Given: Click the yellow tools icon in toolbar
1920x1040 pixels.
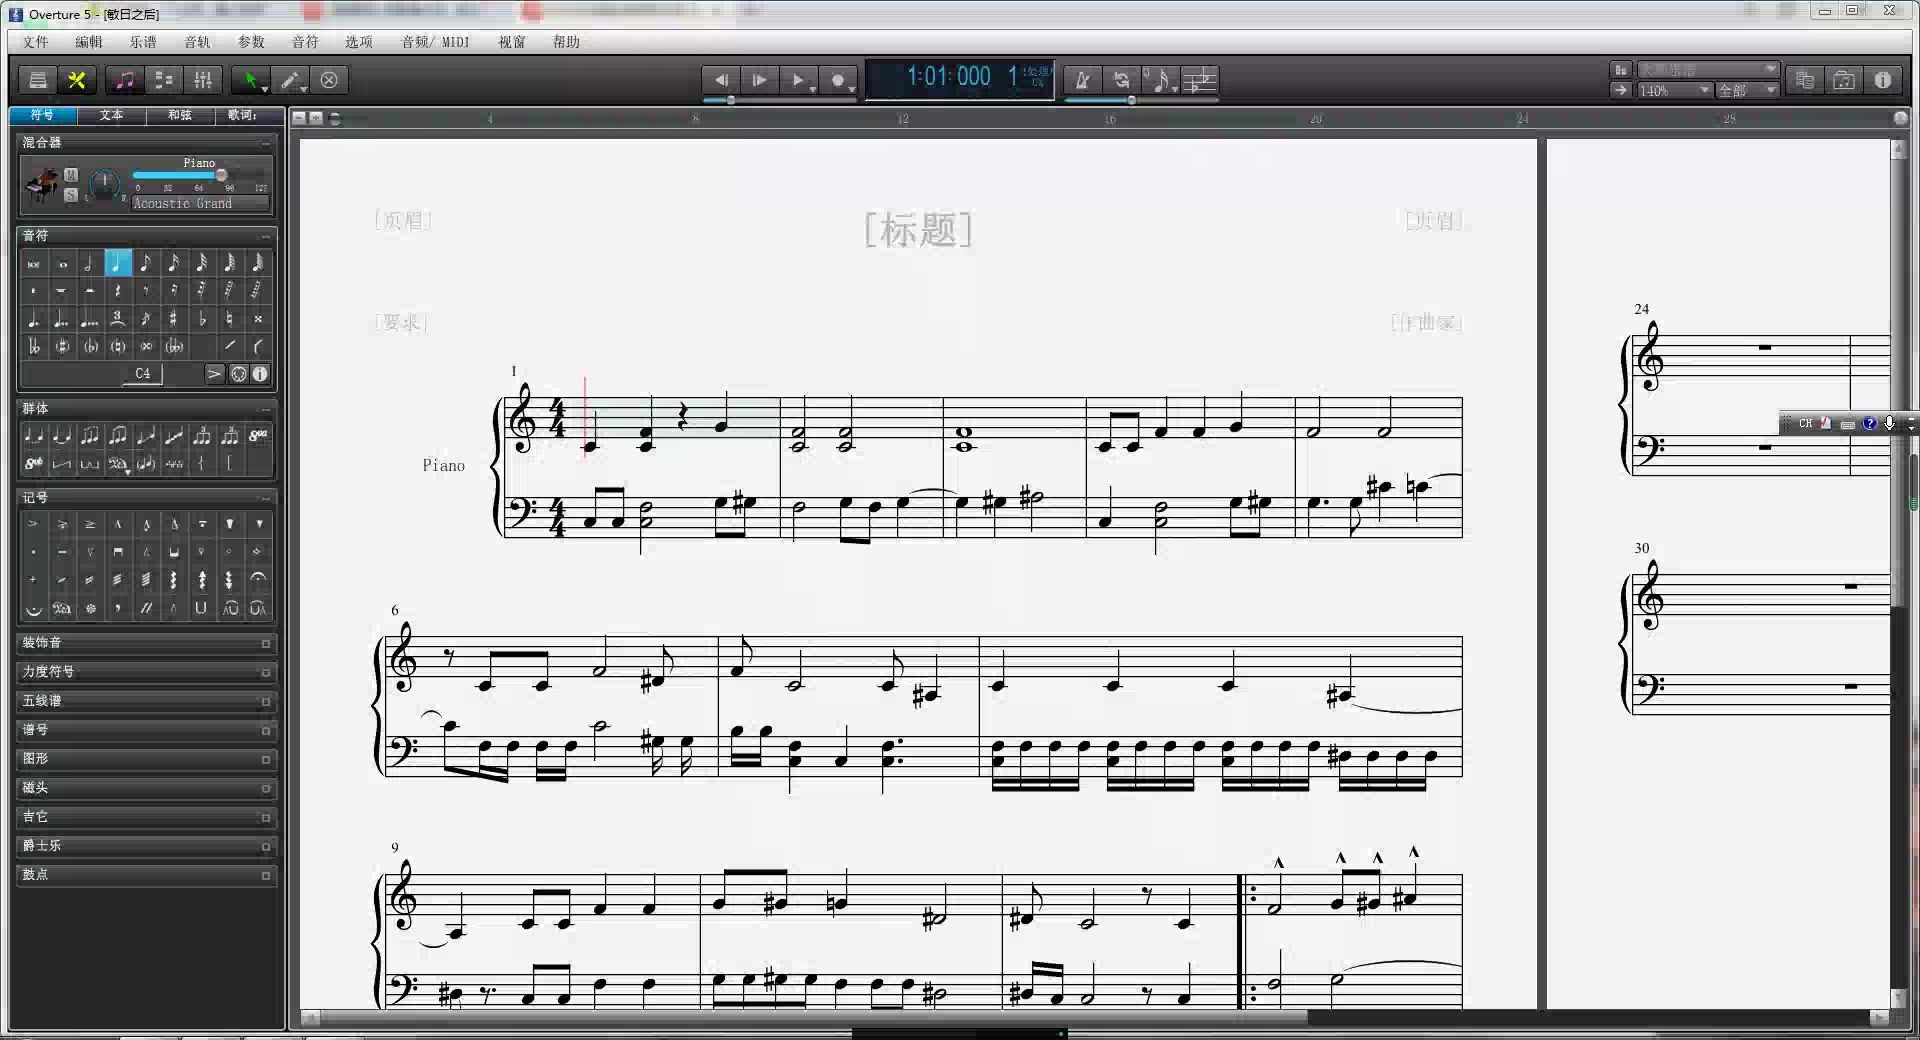Looking at the screenshot, I should point(76,80).
